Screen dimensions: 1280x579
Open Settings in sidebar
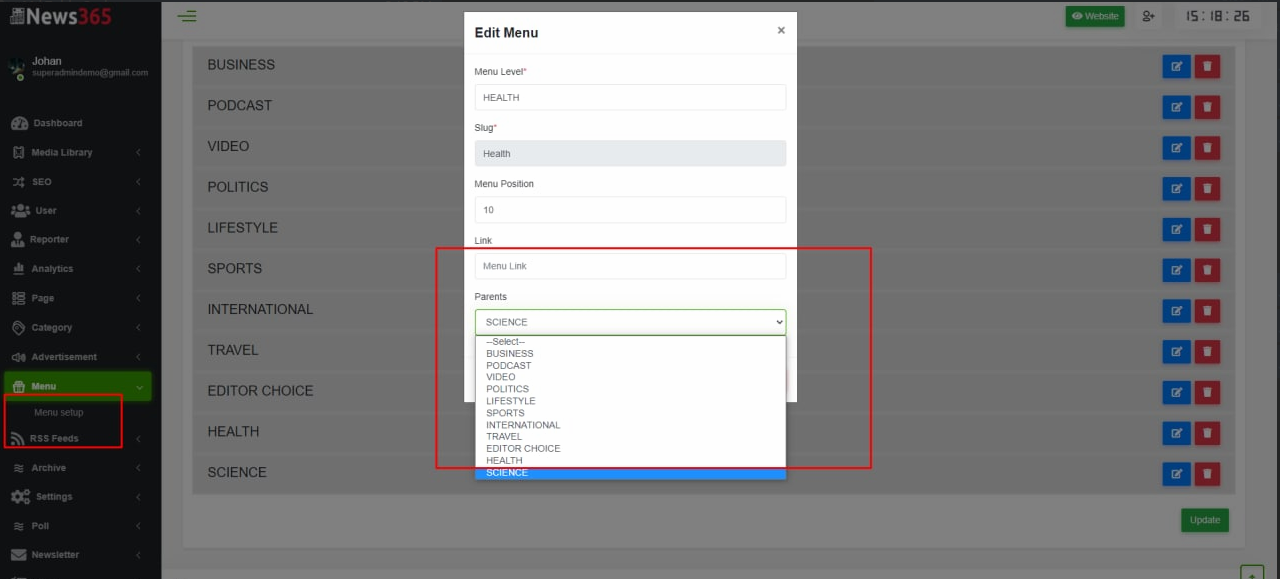76,497
